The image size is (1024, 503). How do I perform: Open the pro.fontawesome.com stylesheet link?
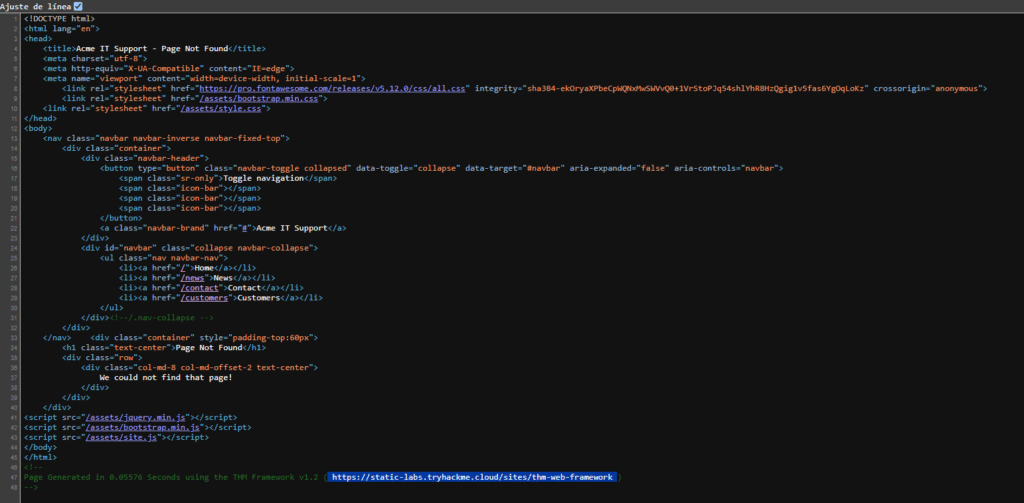coord(332,88)
